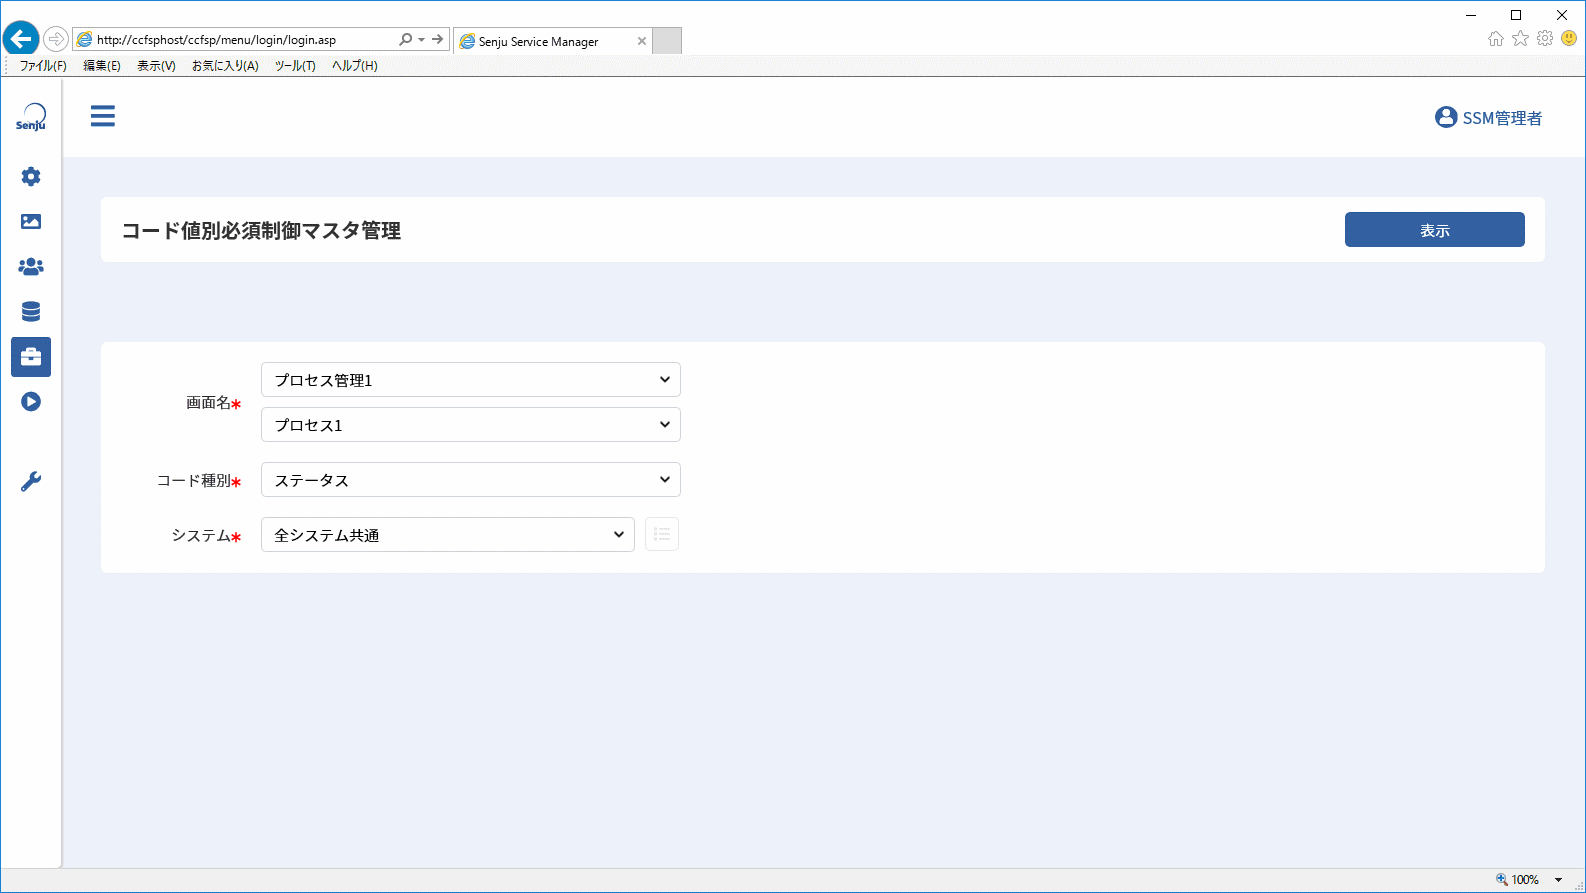Select the database sidebar icon
The image size is (1586, 893).
click(x=31, y=312)
